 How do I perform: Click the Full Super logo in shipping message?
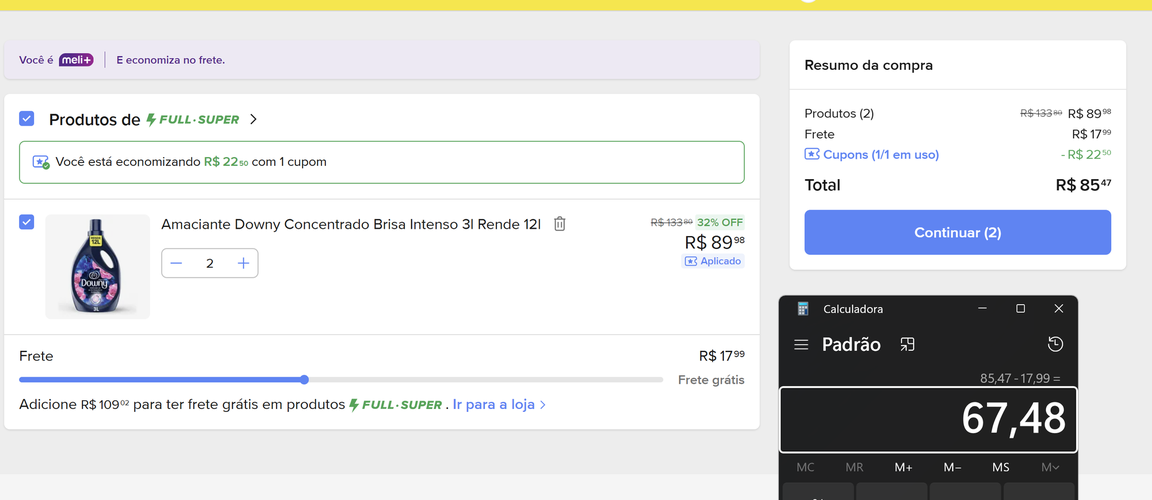coord(395,405)
